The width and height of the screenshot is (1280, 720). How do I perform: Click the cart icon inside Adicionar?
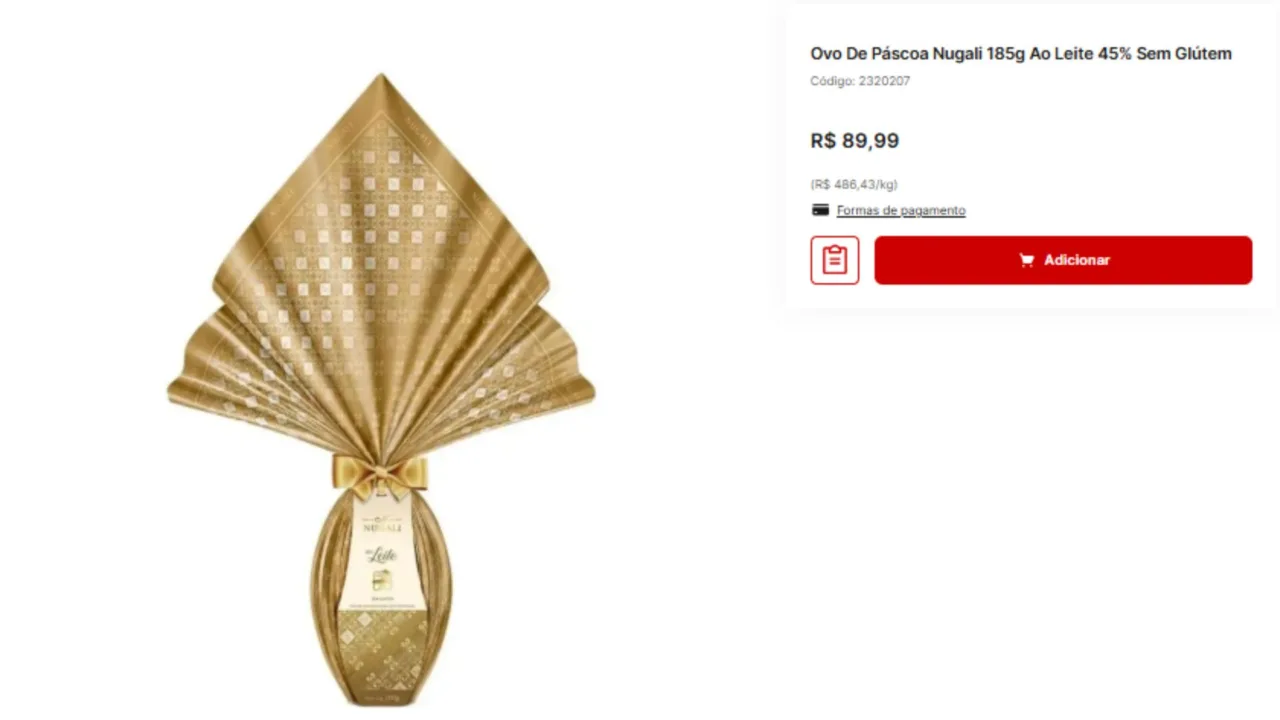(1026, 260)
